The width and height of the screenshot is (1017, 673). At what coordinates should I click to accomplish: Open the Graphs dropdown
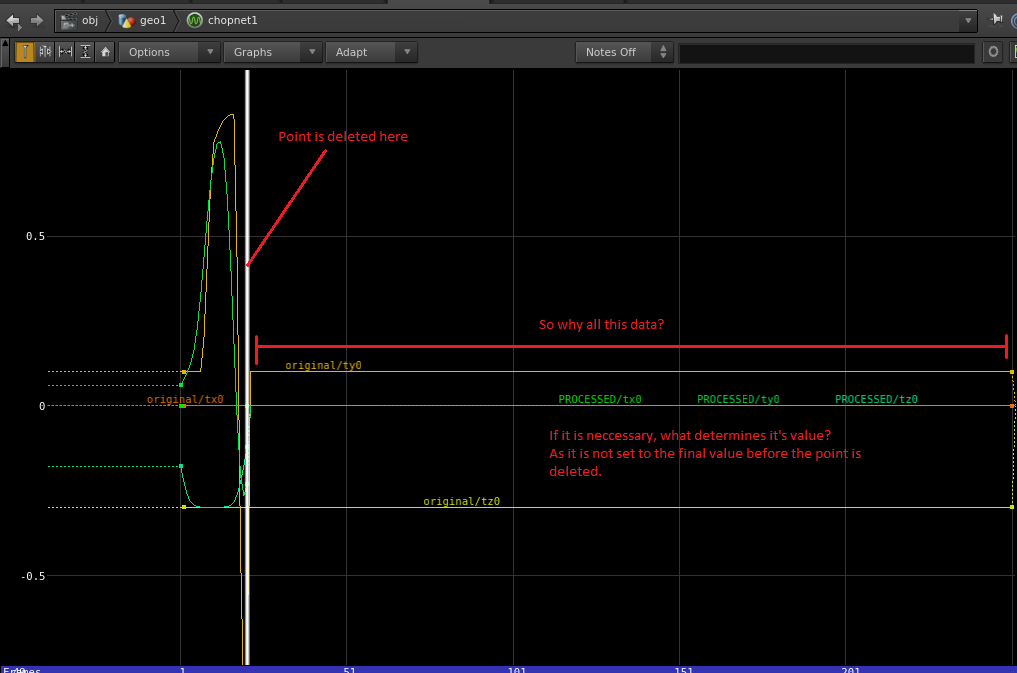tap(273, 52)
